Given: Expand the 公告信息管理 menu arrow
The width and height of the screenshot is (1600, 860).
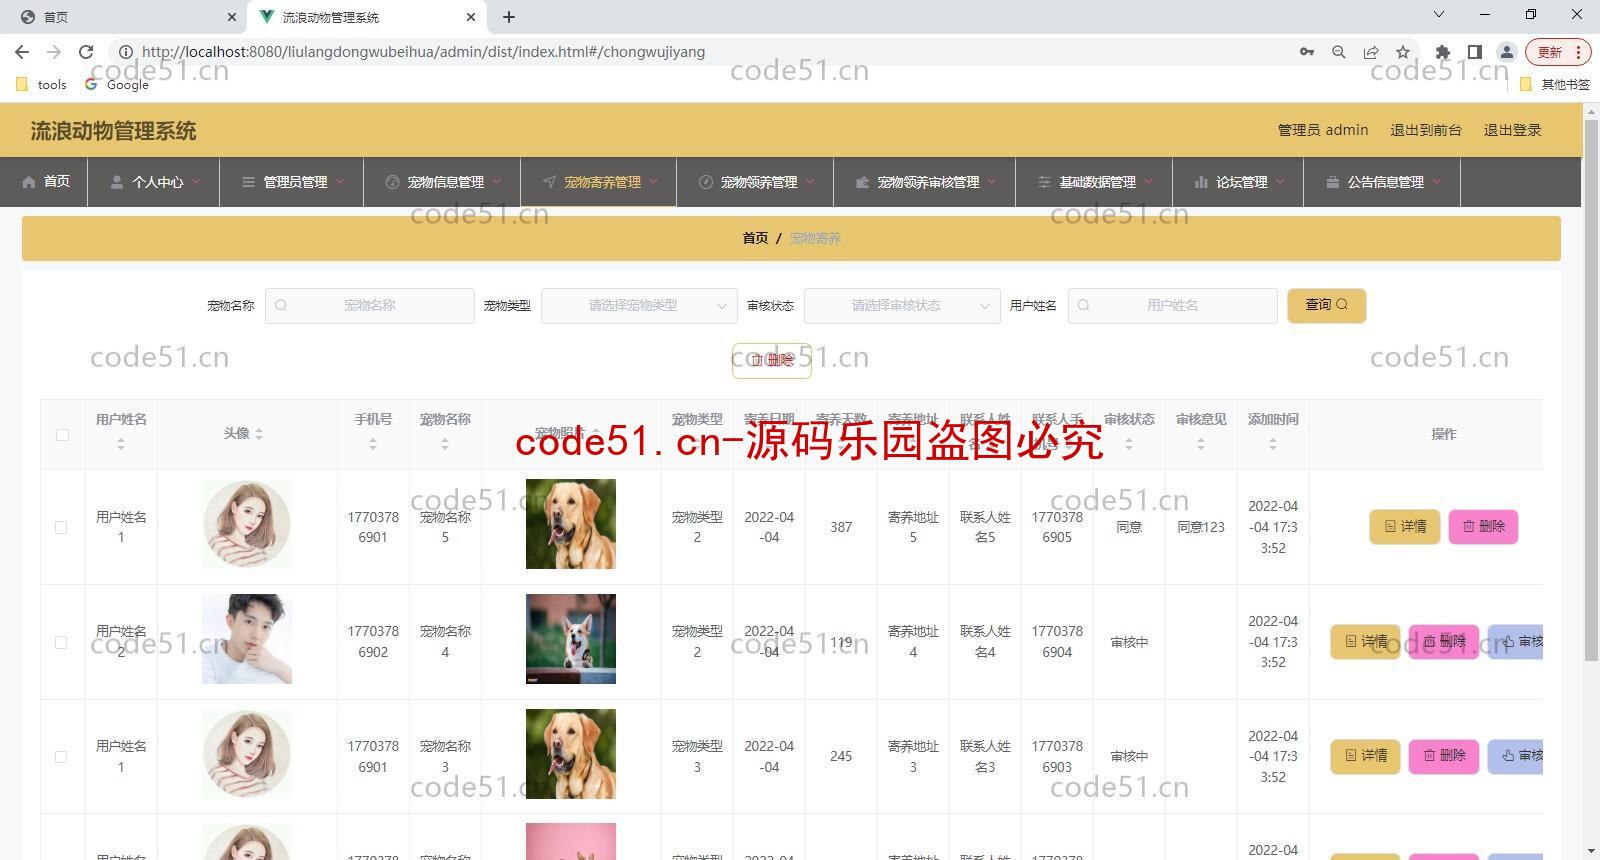Looking at the screenshot, I should [x=1437, y=182].
